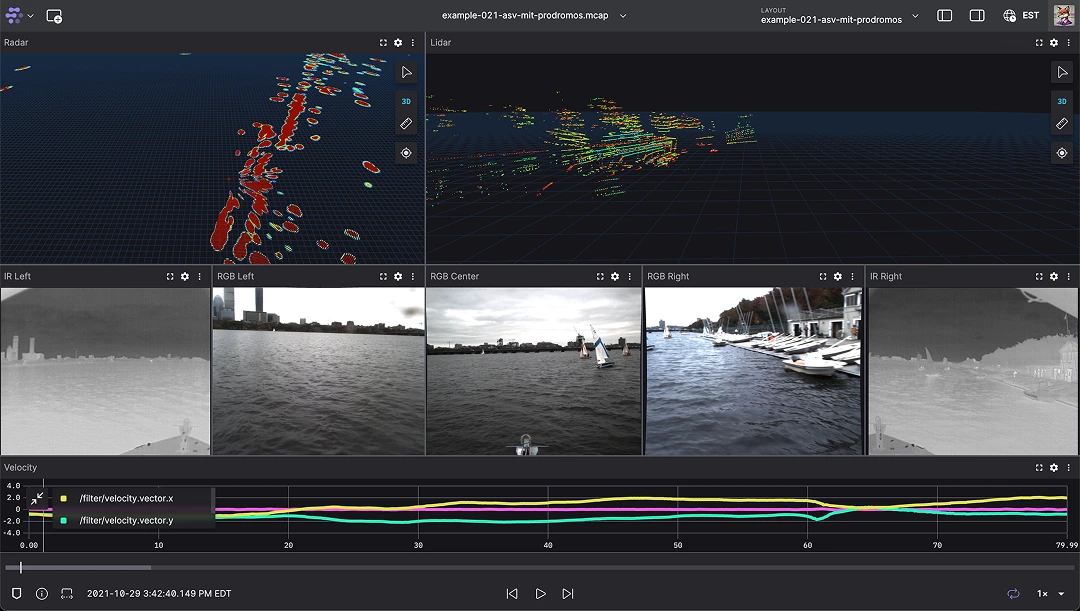Select the pointer tool in the Radar panel
This screenshot has height=611, width=1080.
click(406, 71)
